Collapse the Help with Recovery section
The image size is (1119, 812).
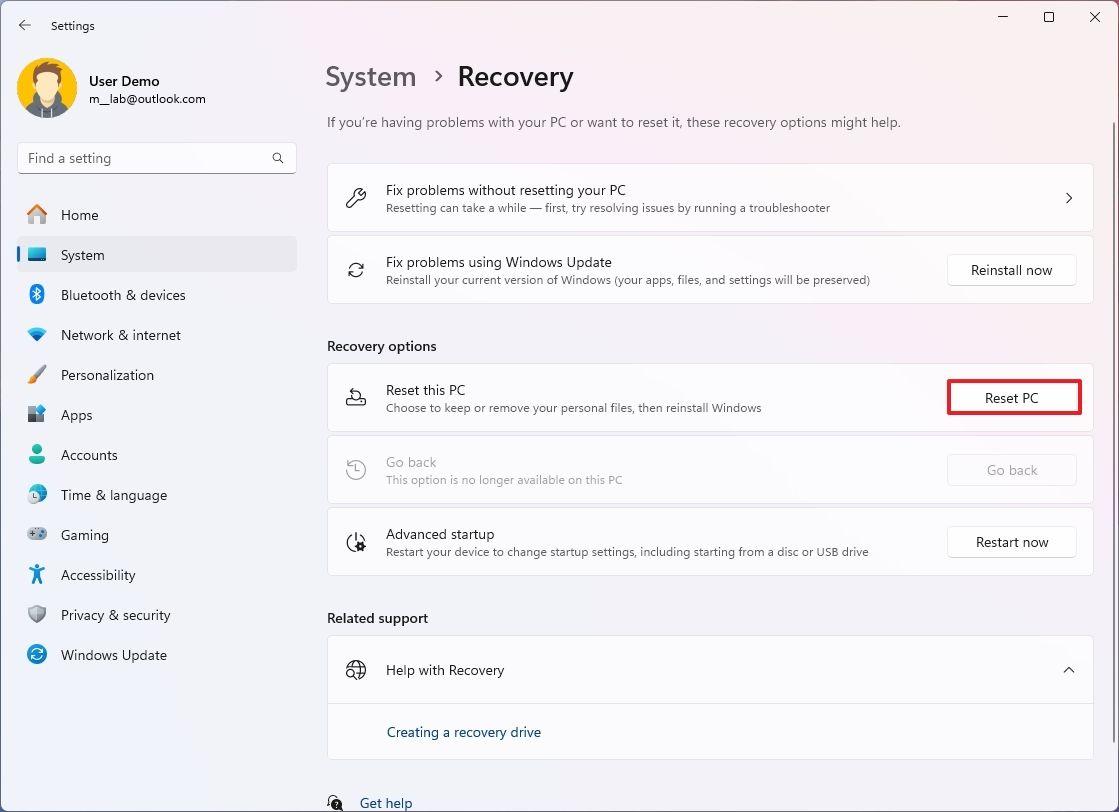point(1068,670)
